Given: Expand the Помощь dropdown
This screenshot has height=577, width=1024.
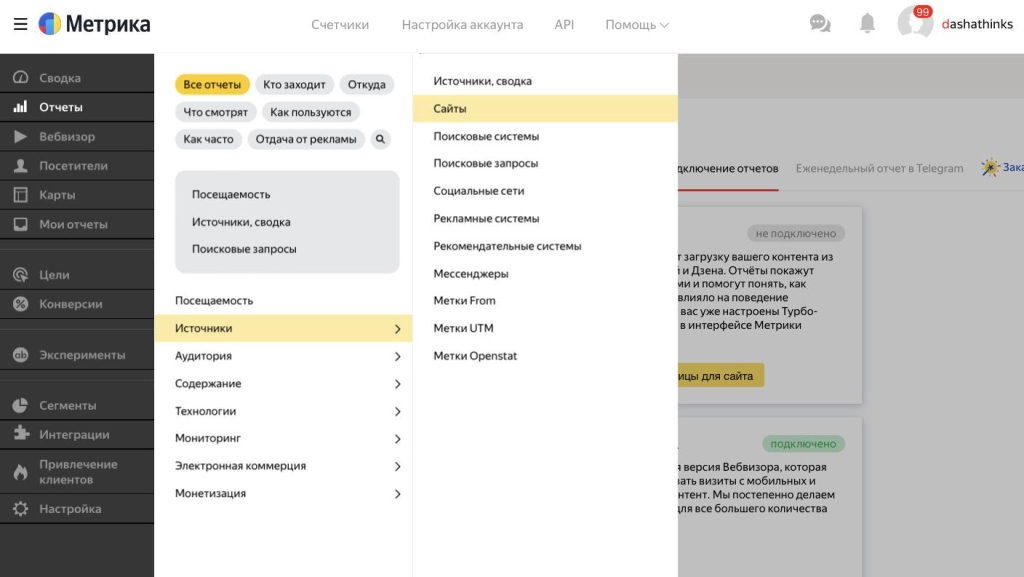Looking at the screenshot, I should click(x=636, y=24).
